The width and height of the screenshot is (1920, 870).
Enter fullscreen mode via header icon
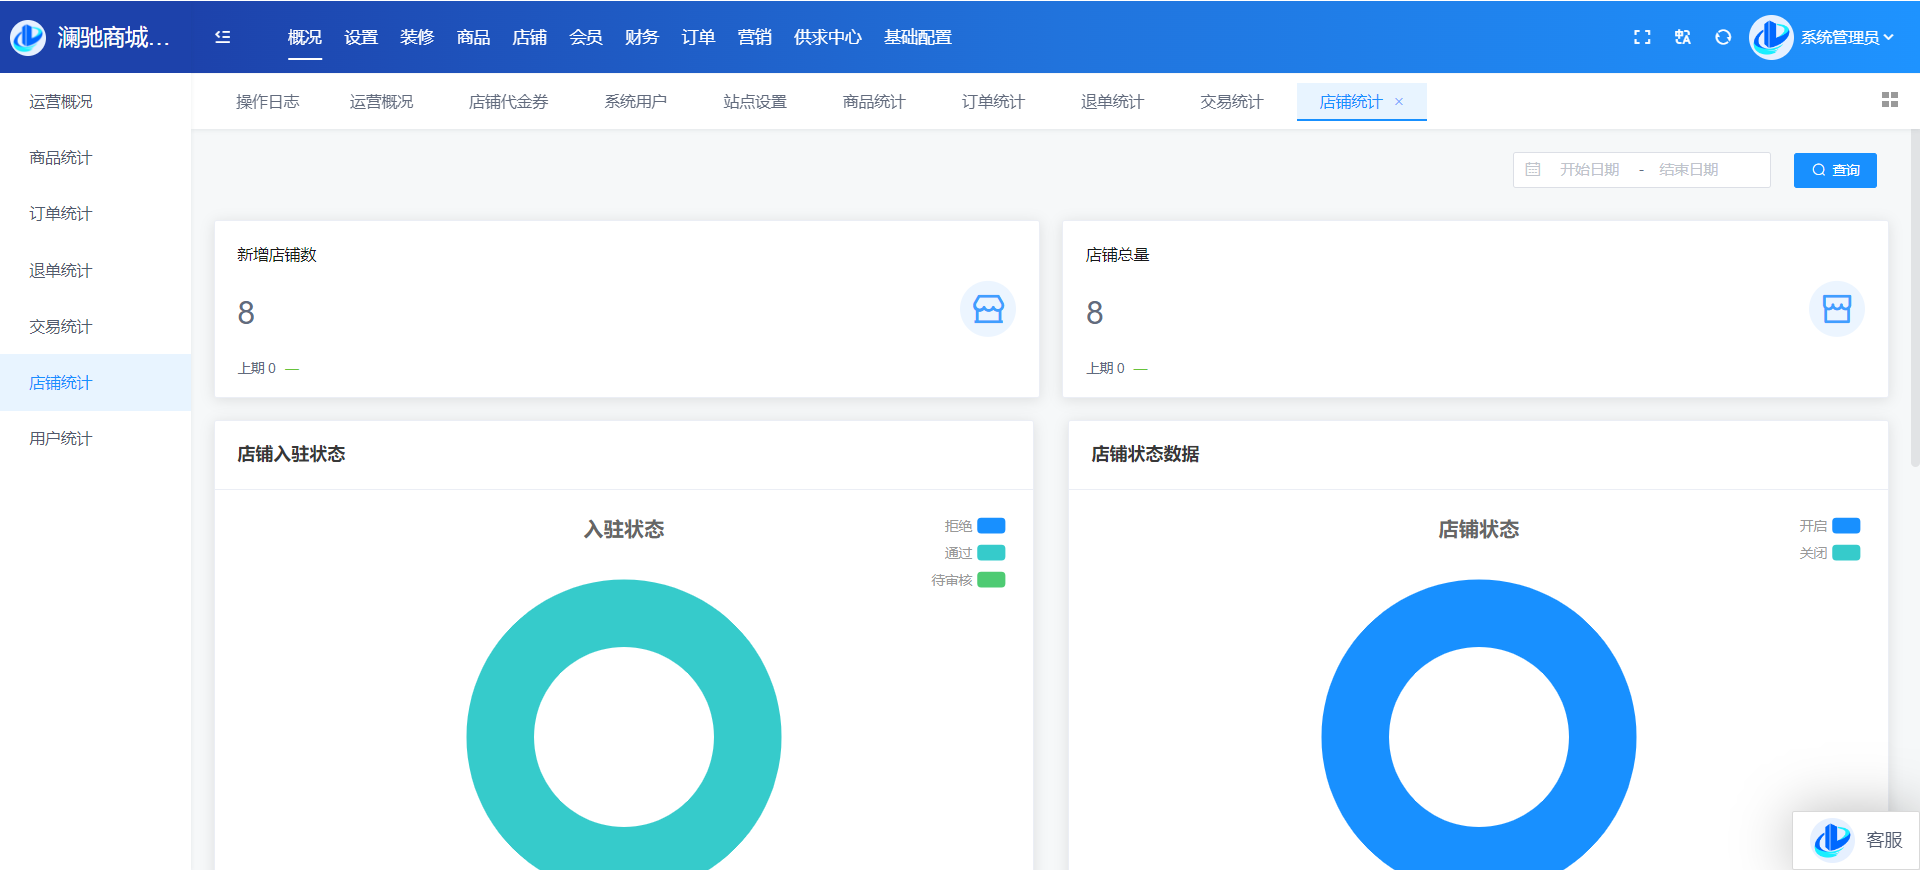(1642, 37)
